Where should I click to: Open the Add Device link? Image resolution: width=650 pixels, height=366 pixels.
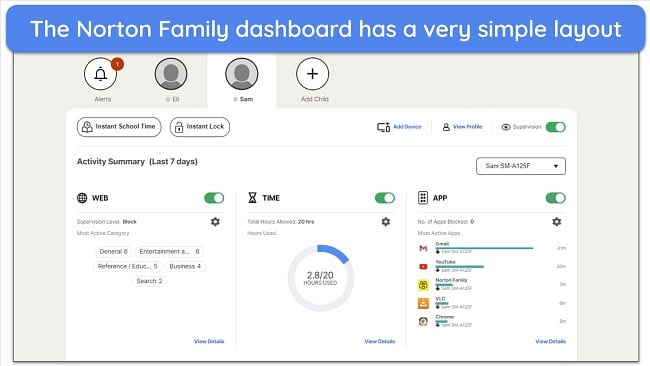(x=407, y=127)
